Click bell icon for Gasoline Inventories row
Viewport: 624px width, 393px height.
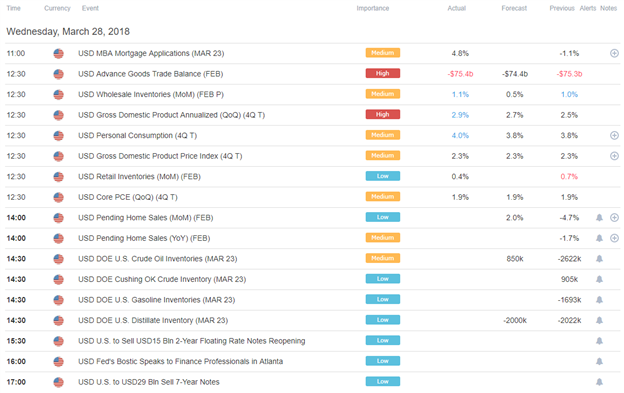(599, 300)
